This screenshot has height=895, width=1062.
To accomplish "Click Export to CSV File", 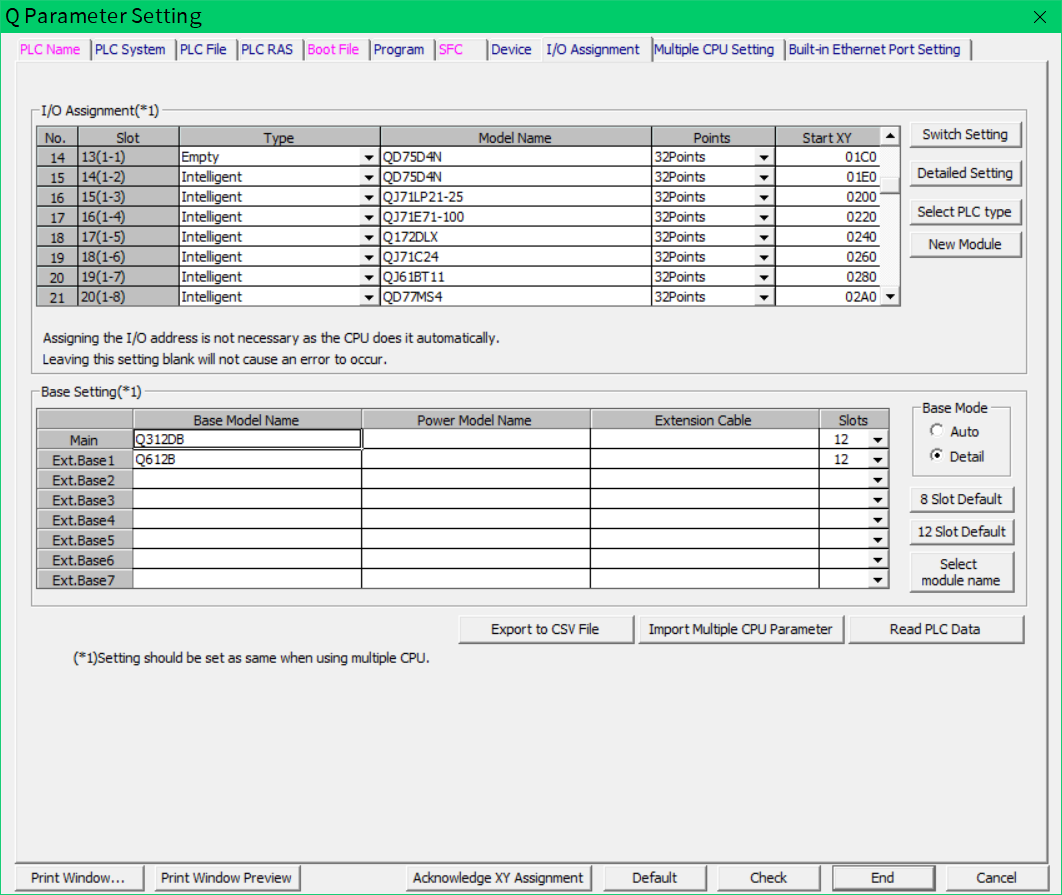I will (545, 629).
